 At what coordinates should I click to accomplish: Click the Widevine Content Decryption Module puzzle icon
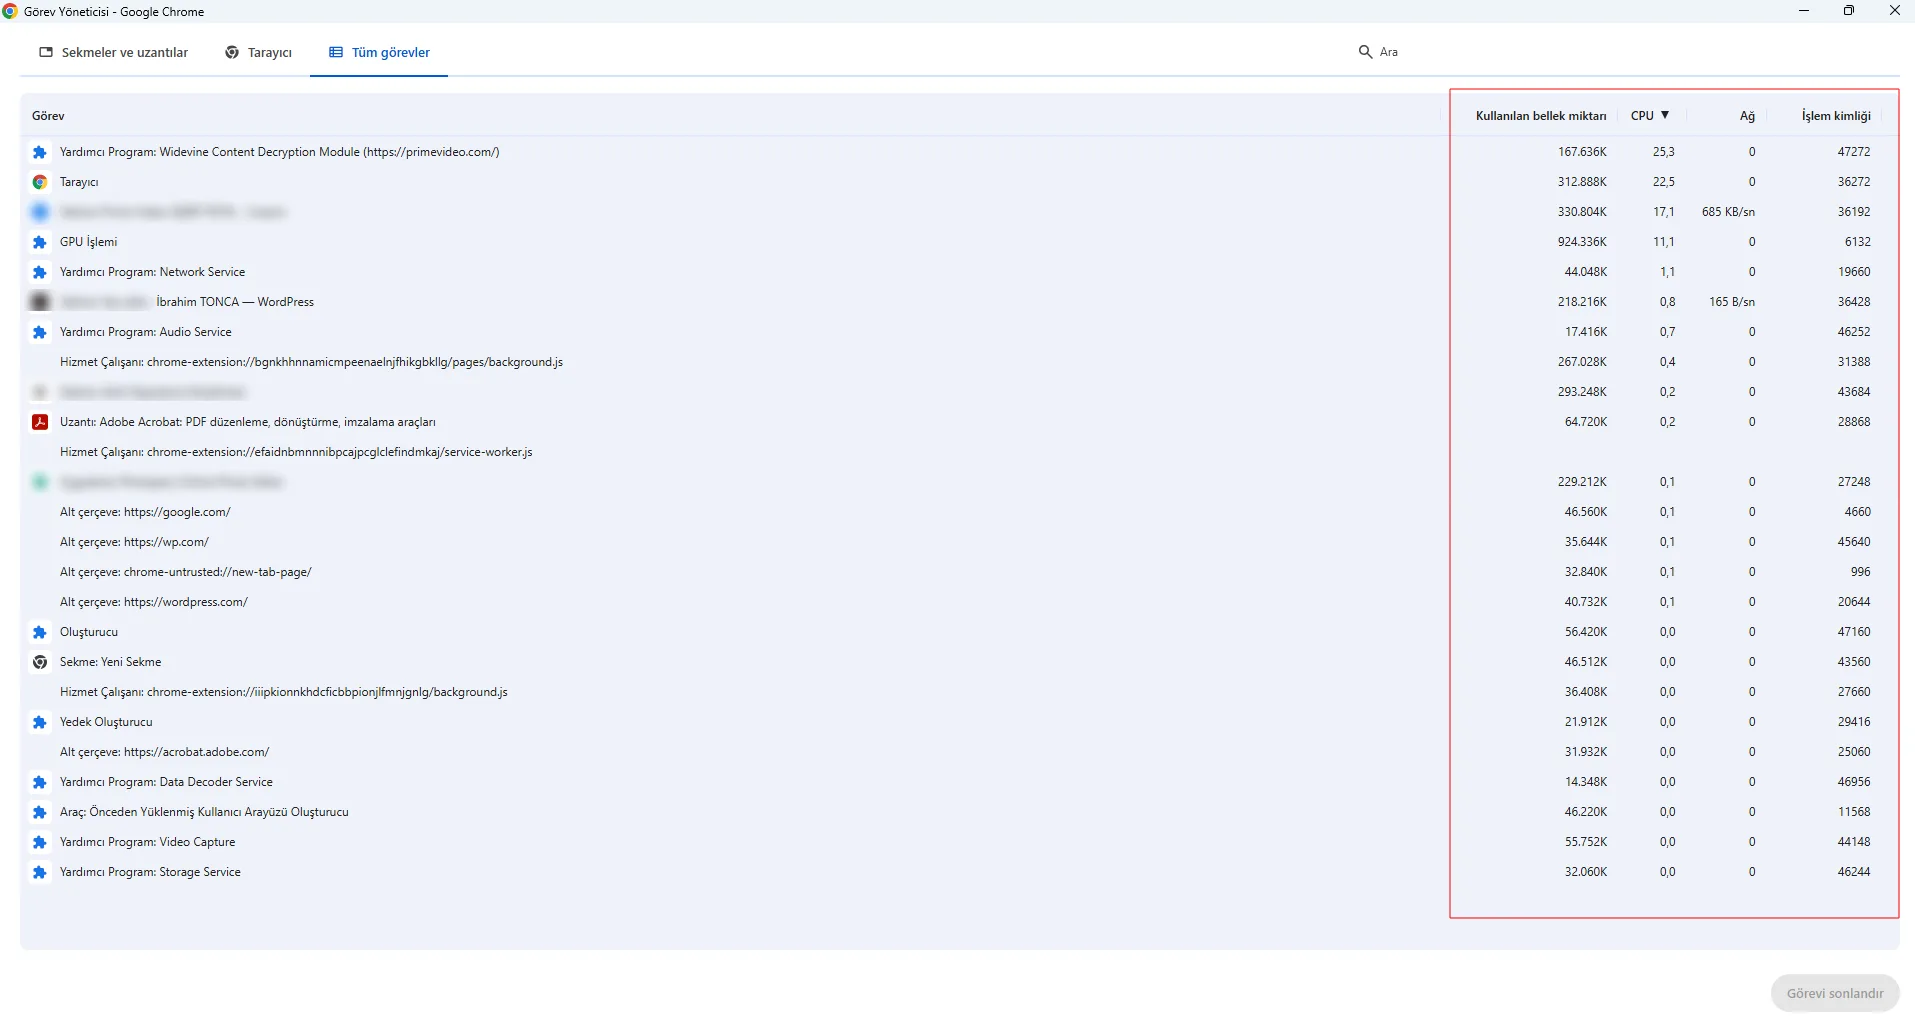40,152
